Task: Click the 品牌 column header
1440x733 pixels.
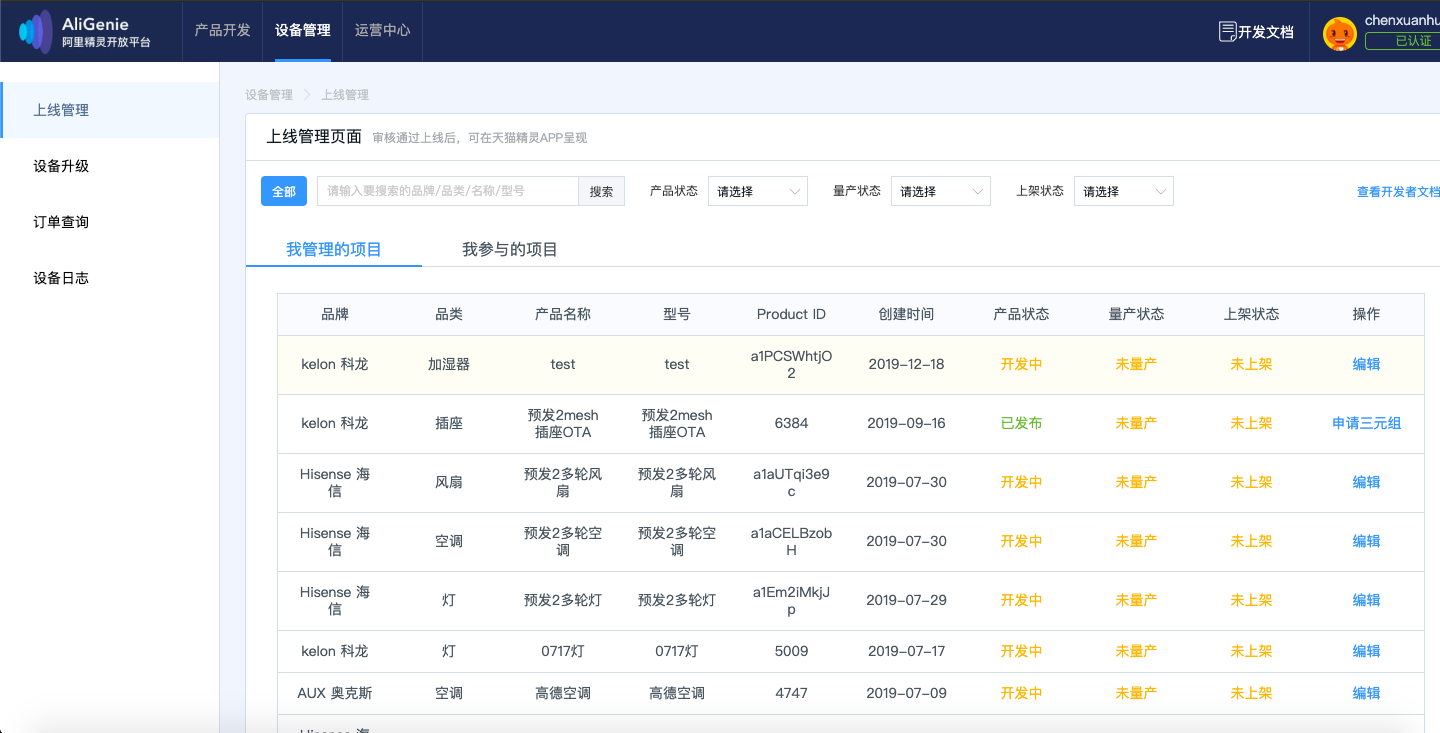Action: (335, 314)
